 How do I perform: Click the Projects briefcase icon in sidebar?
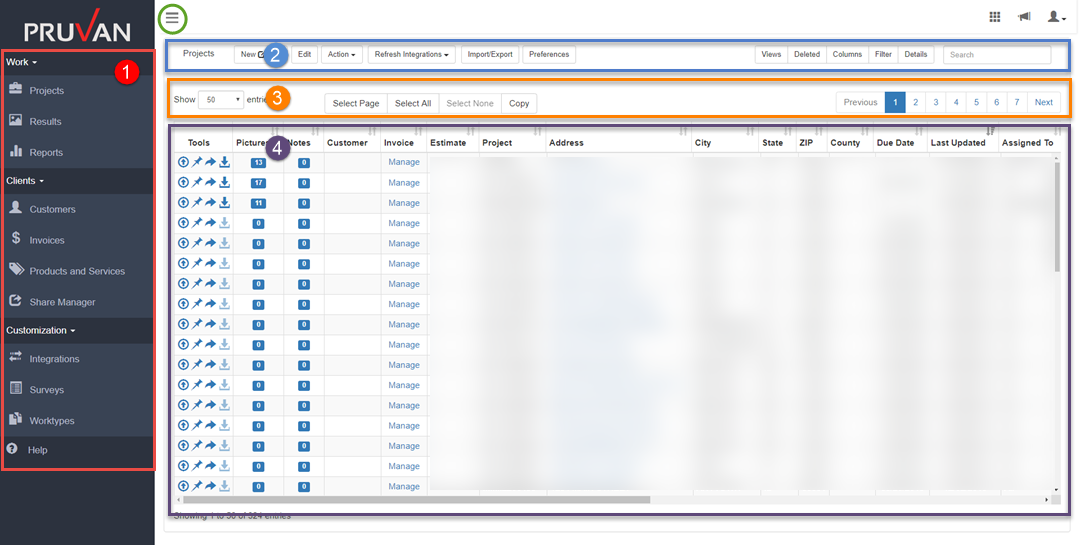(x=16, y=90)
